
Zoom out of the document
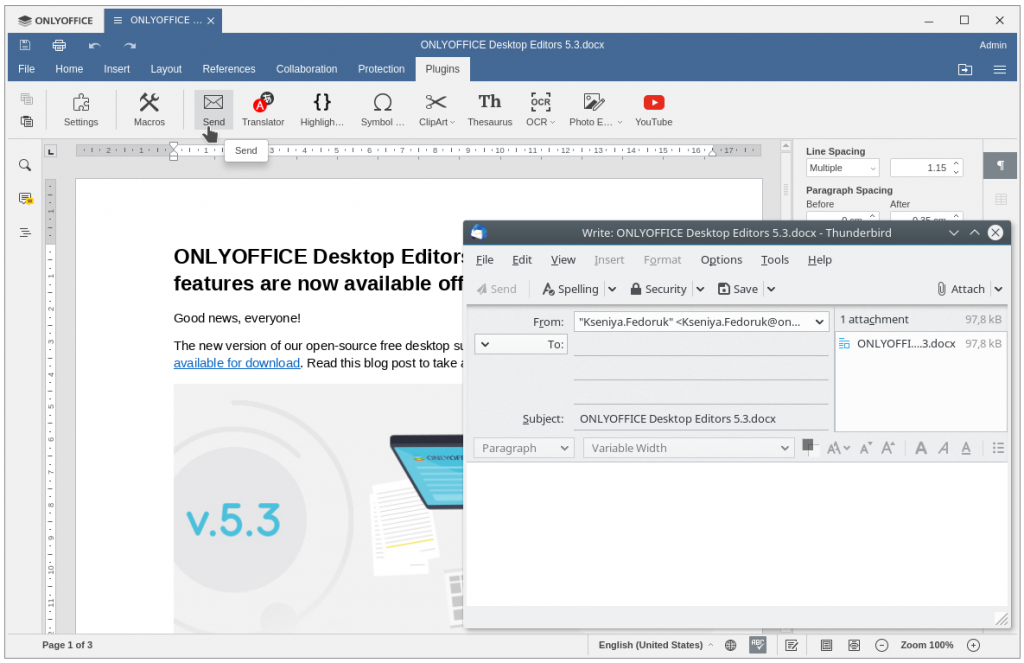[x=882, y=645]
